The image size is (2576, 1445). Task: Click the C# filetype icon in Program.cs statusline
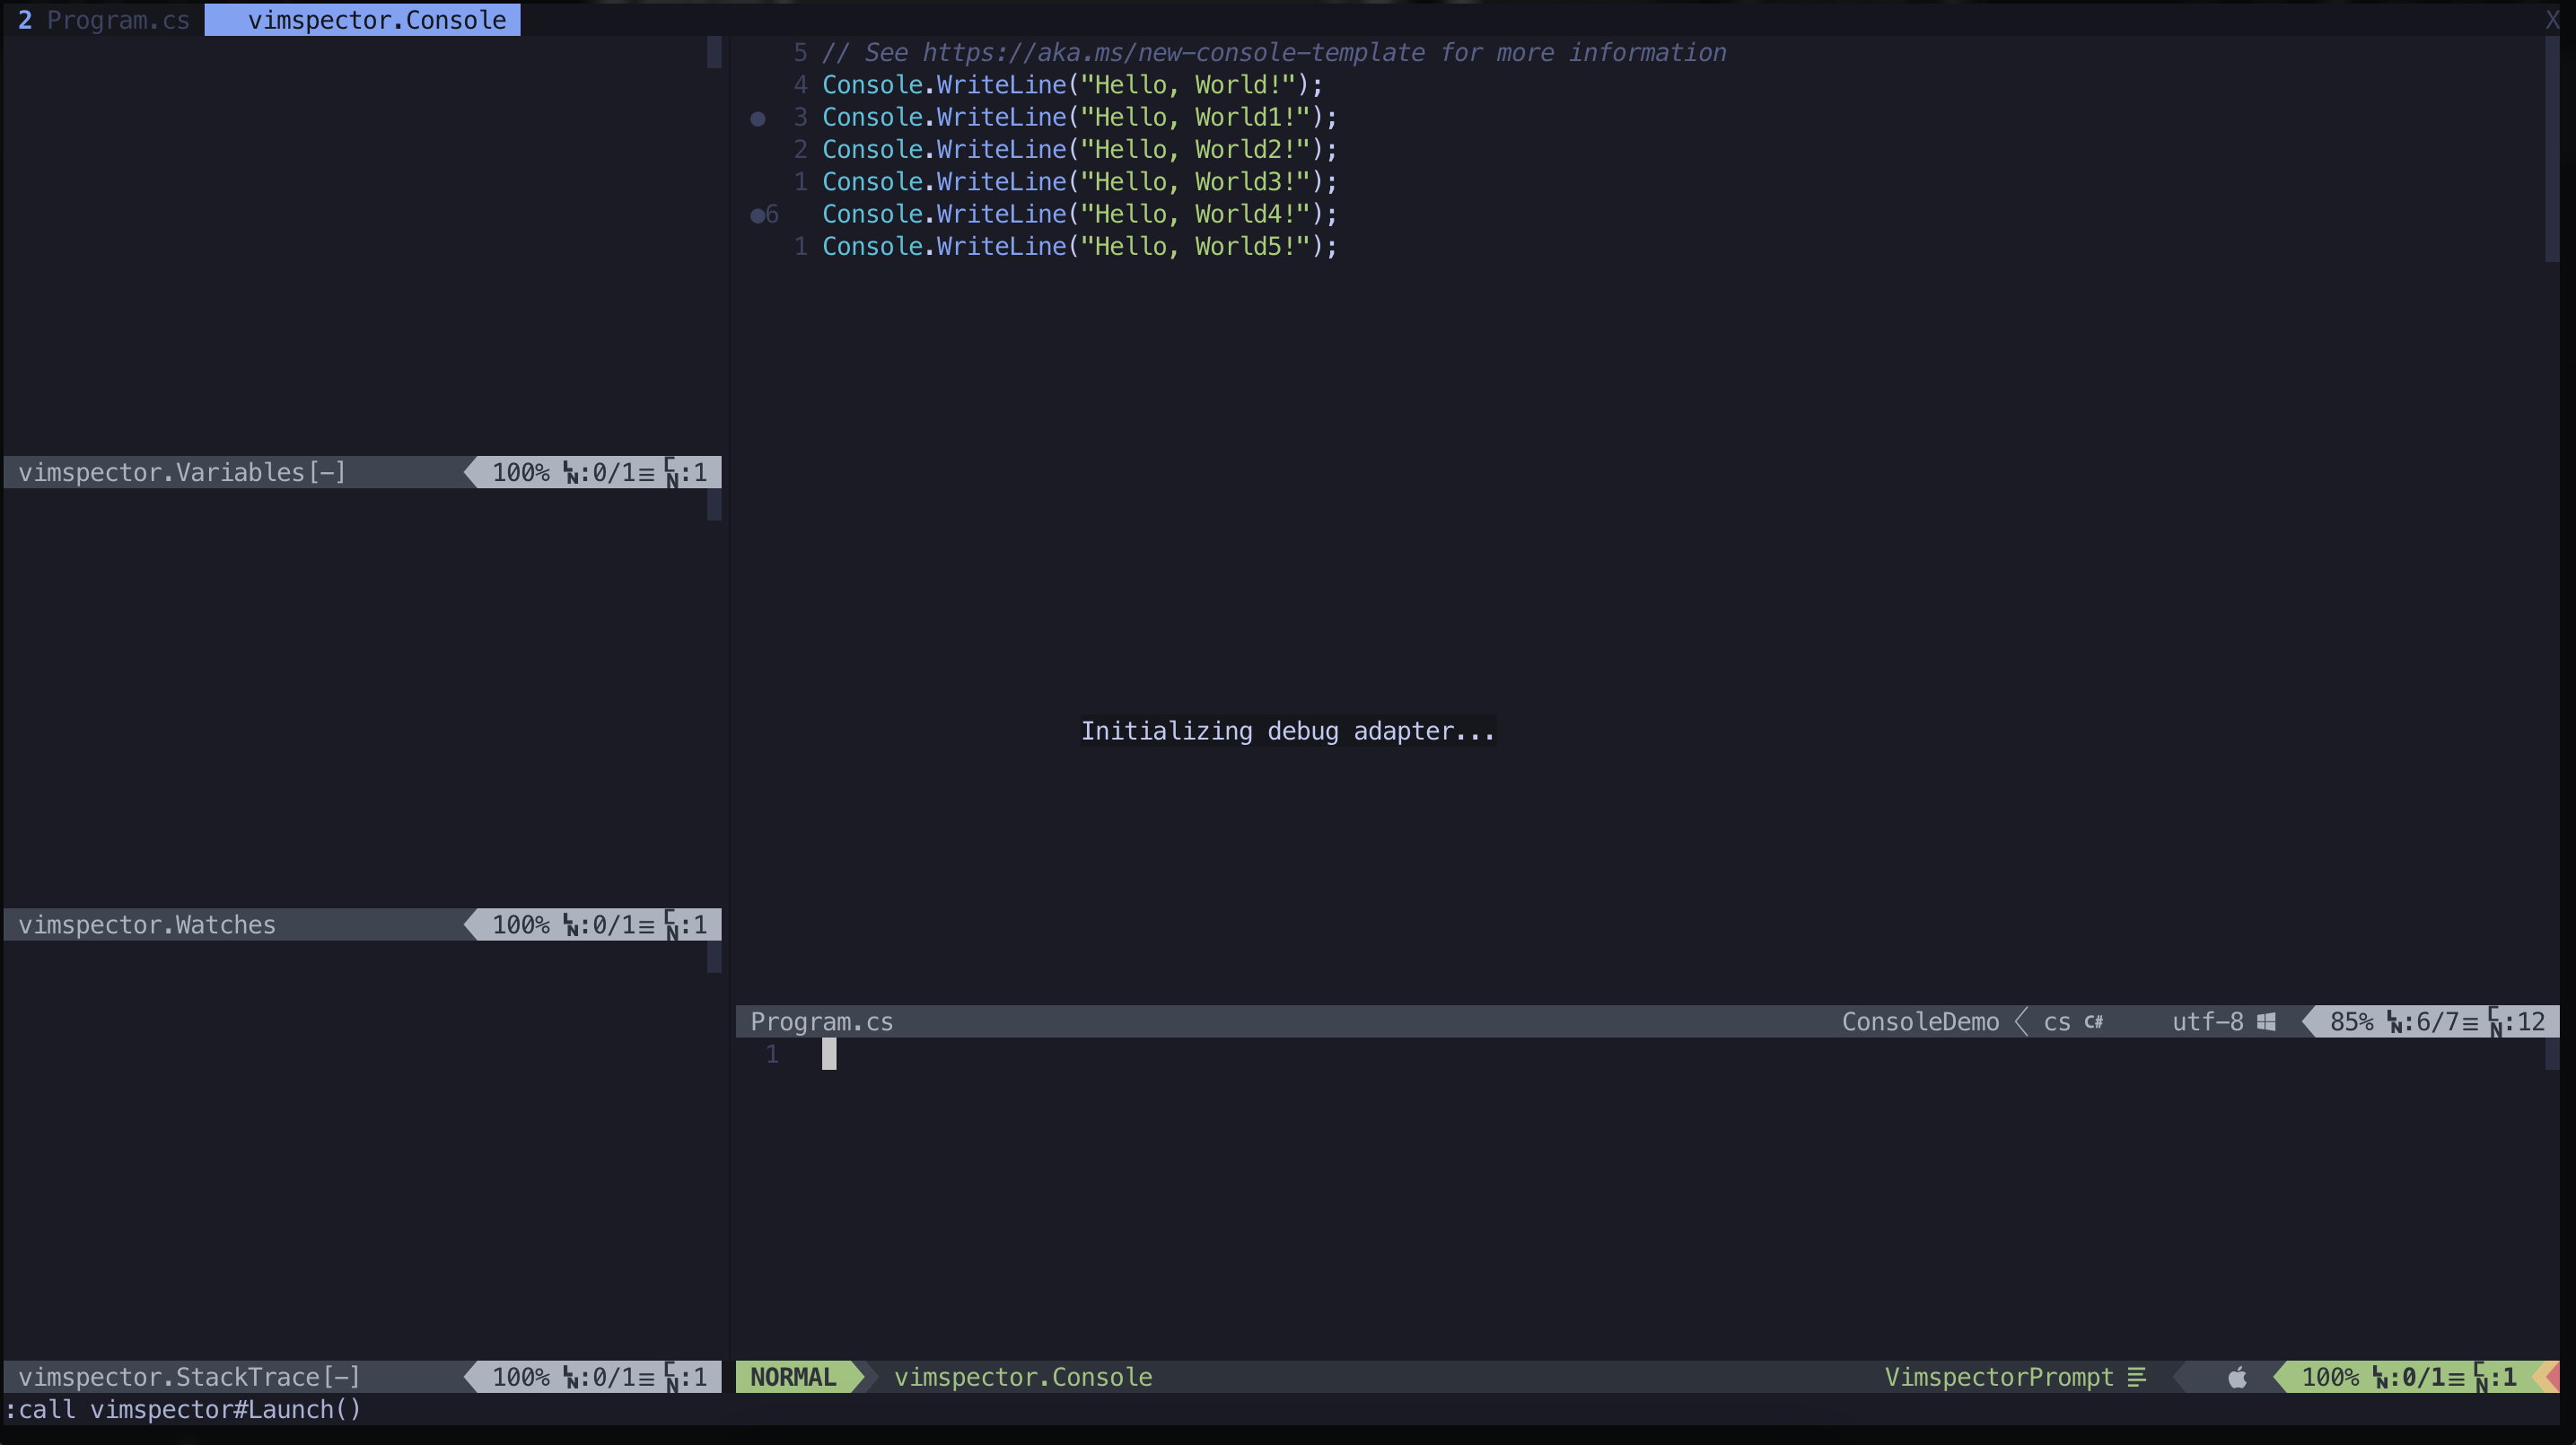click(2093, 1022)
